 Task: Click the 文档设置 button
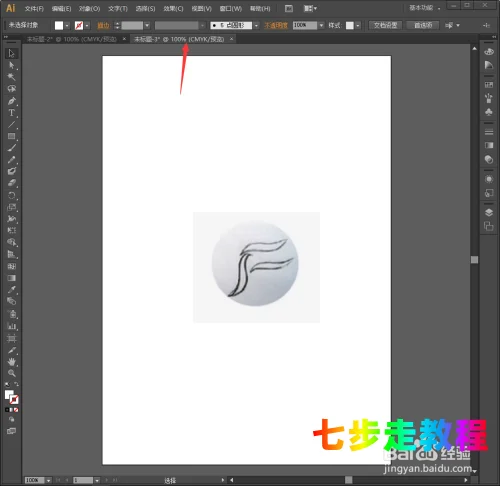pyautogui.click(x=385, y=25)
